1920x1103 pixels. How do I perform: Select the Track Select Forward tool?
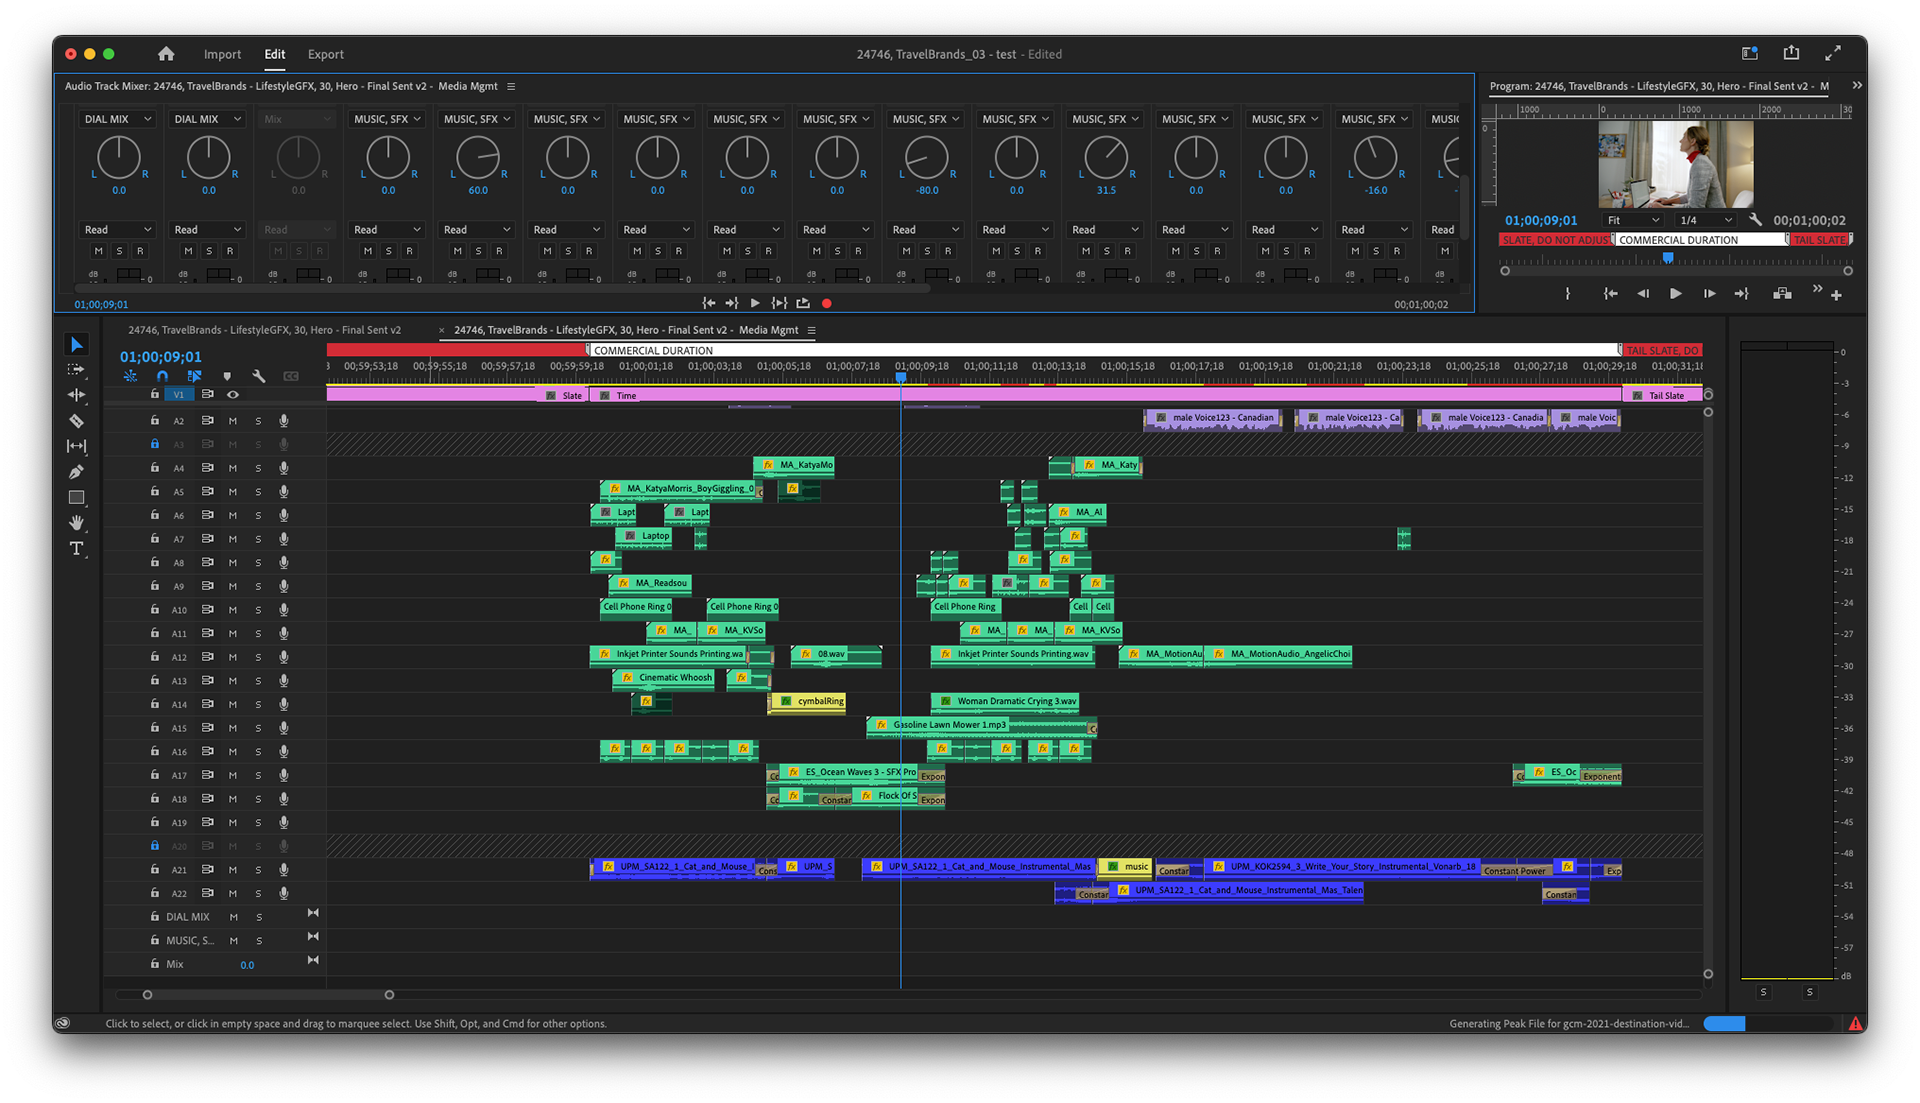[76, 370]
